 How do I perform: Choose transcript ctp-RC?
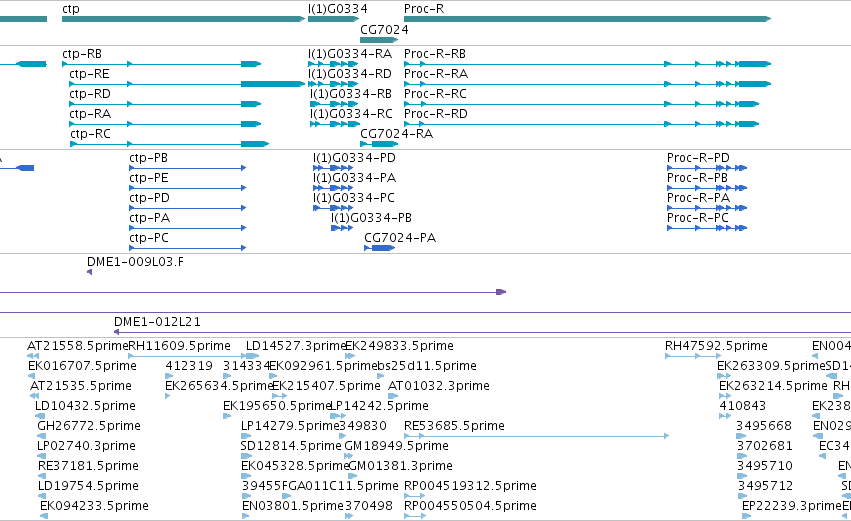tap(169, 144)
